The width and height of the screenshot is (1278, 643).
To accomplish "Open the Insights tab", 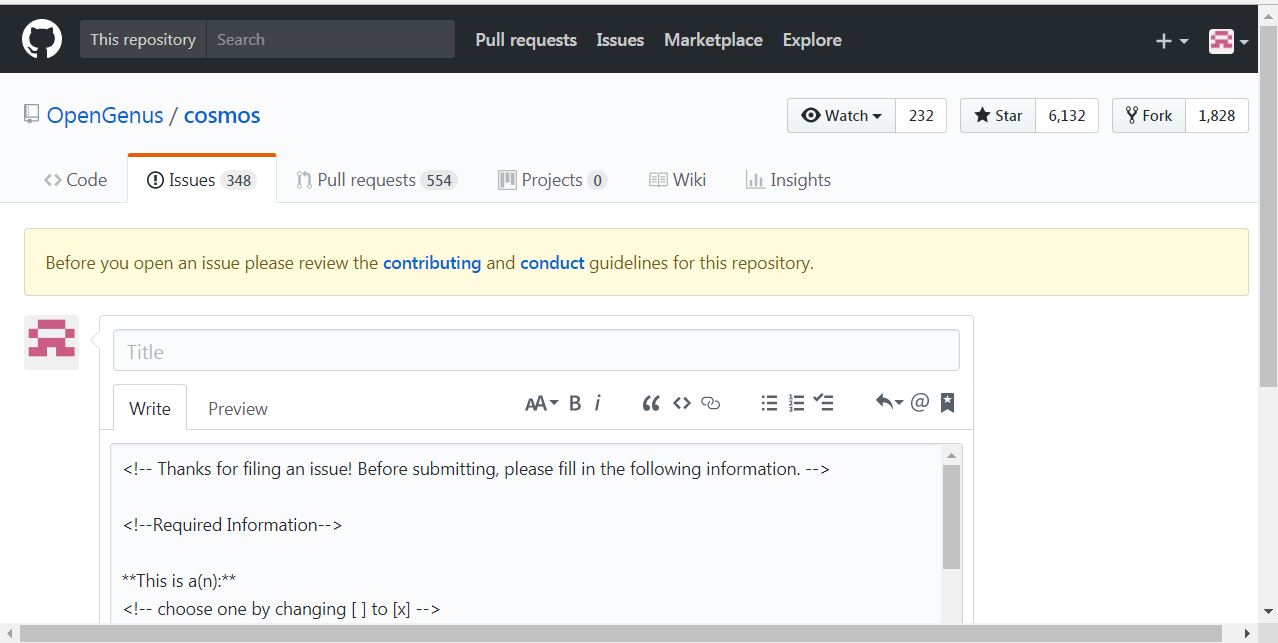I will [x=788, y=180].
